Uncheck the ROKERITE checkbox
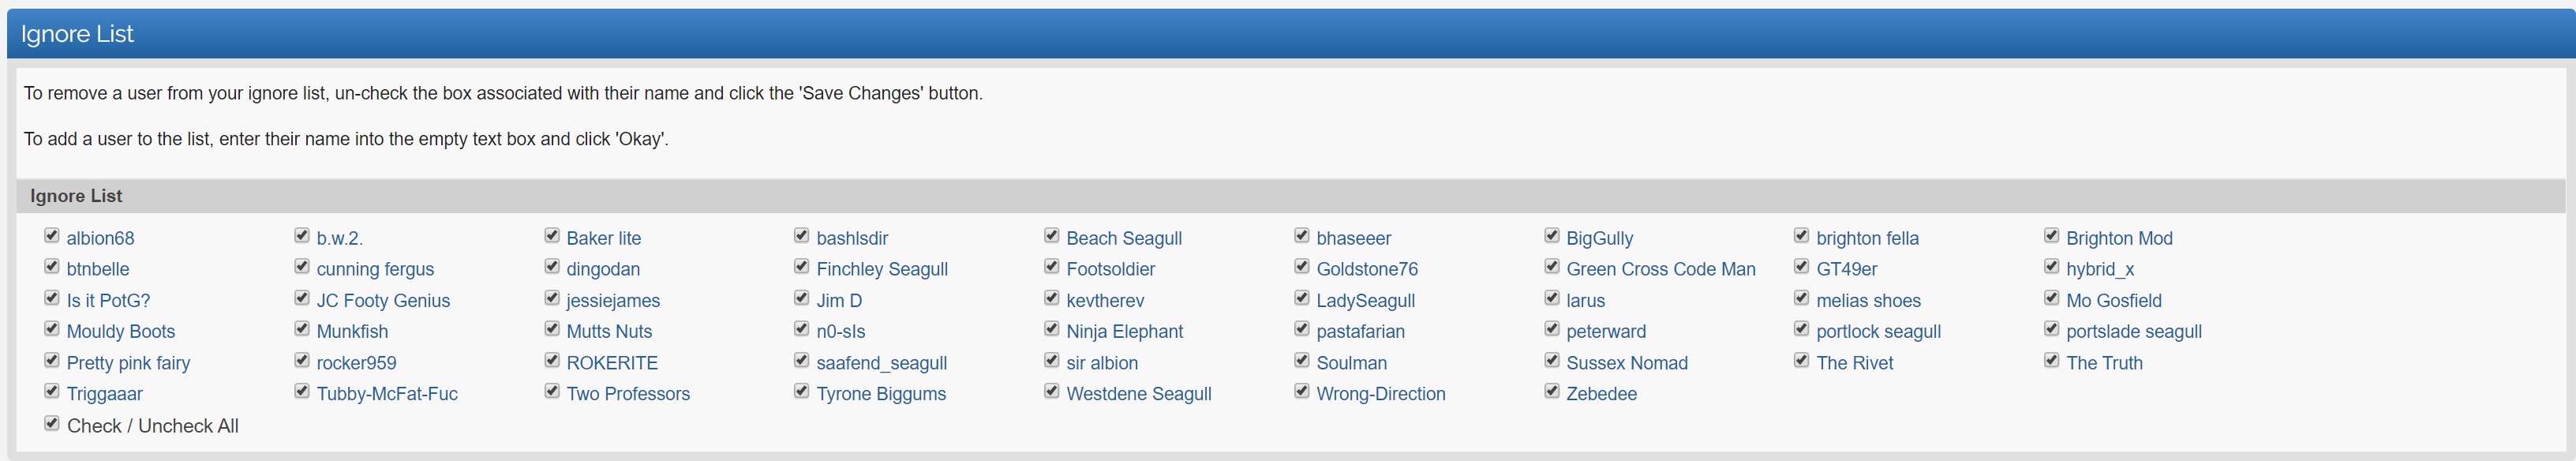The width and height of the screenshot is (2576, 461). click(x=552, y=360)
